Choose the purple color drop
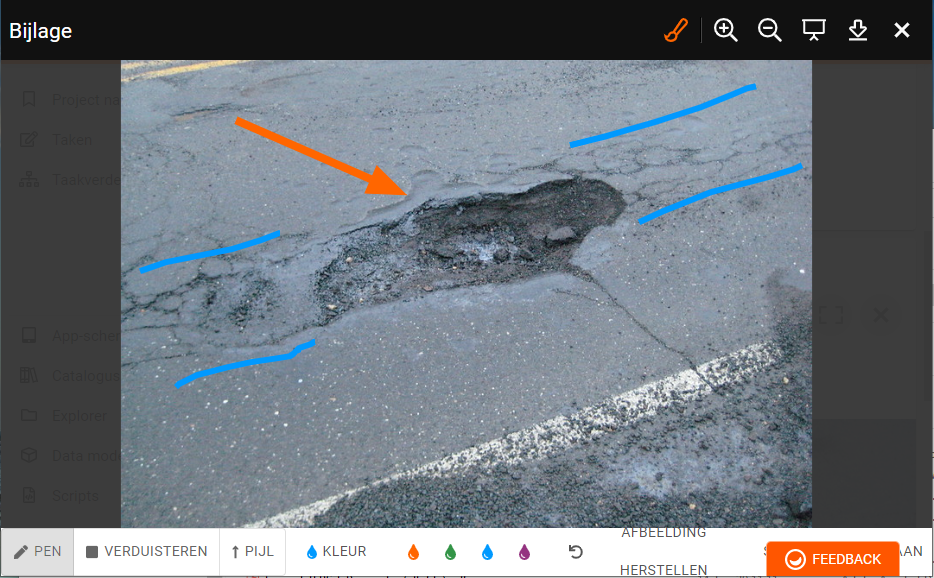Screen dimensions: 934x578 coord(524,552)
